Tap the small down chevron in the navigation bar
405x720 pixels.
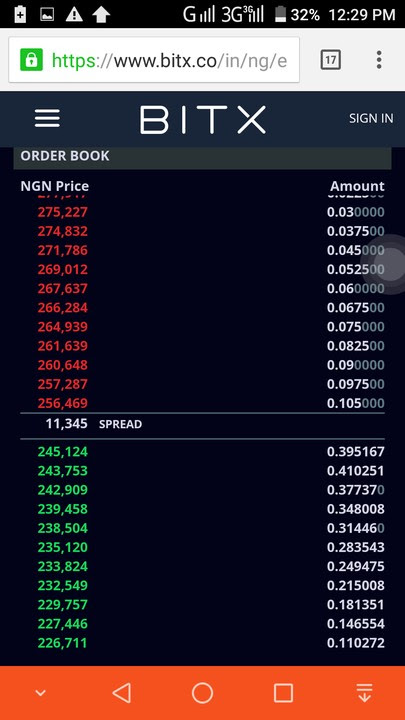point(40,692)
